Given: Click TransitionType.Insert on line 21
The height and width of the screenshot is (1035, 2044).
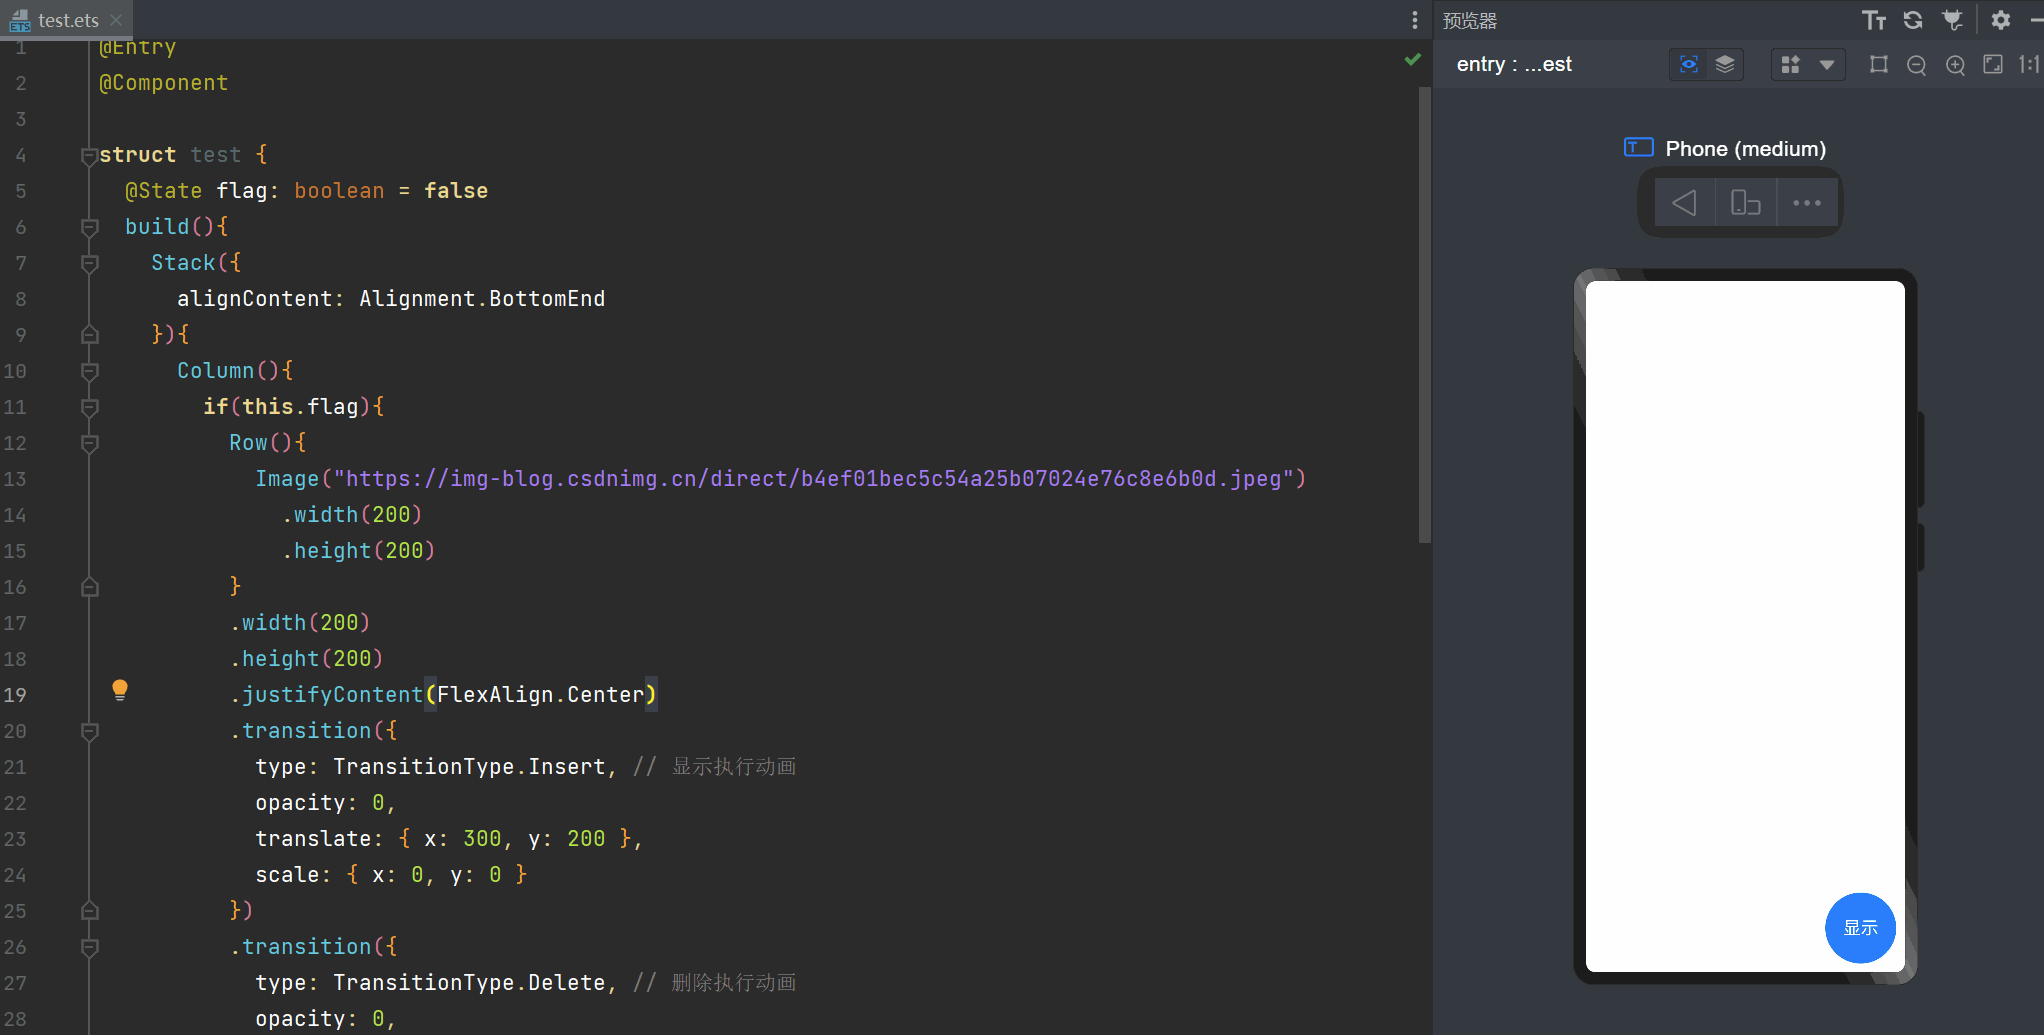Looking at the screenshot, I should click(x=469, y=767).
